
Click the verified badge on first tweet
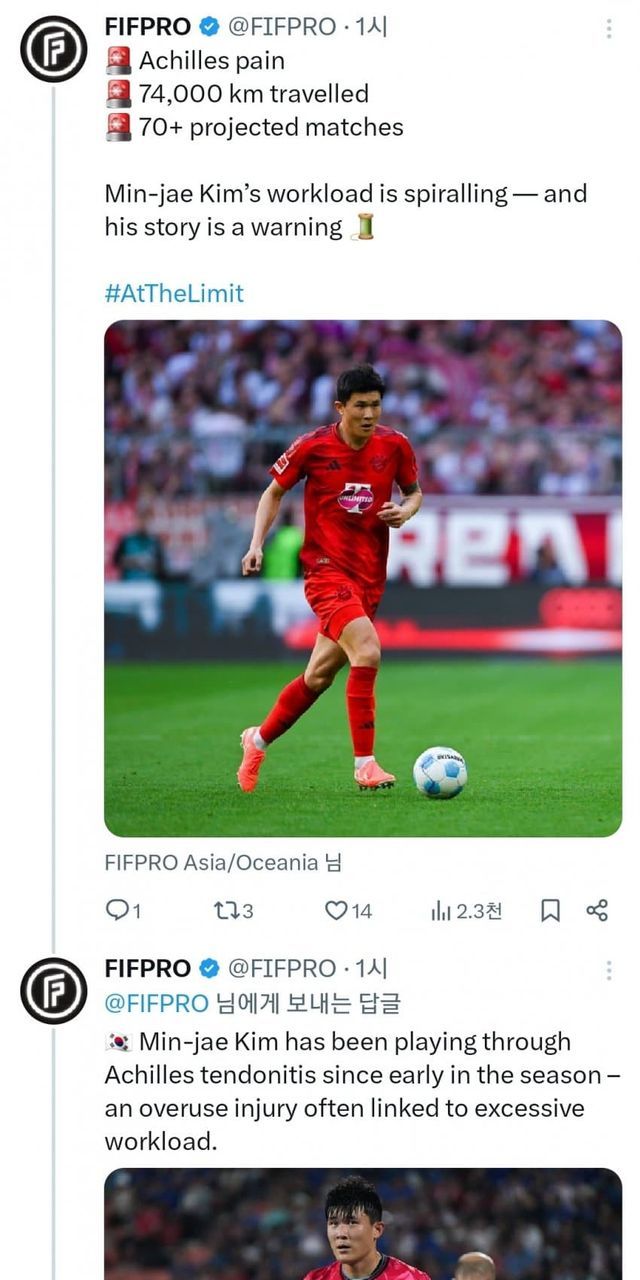[209, 27]
